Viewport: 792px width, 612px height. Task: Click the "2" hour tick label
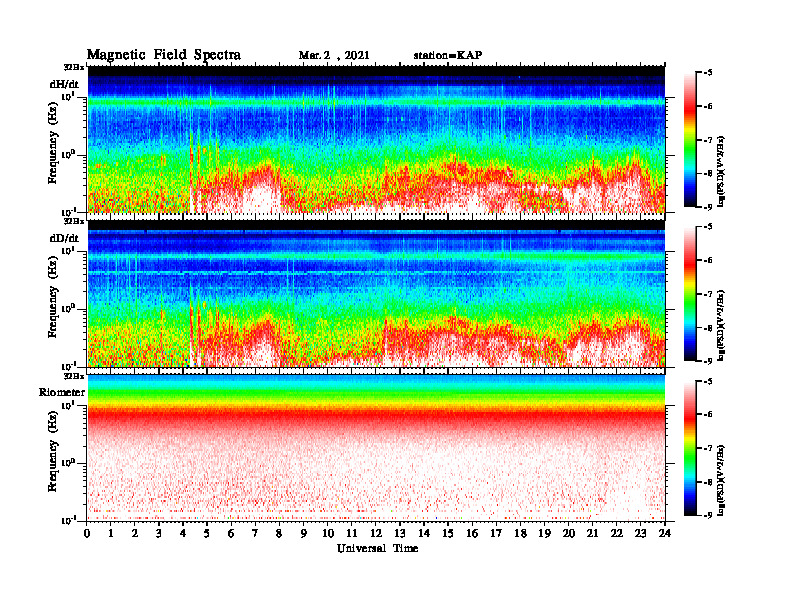coord(135,533)
